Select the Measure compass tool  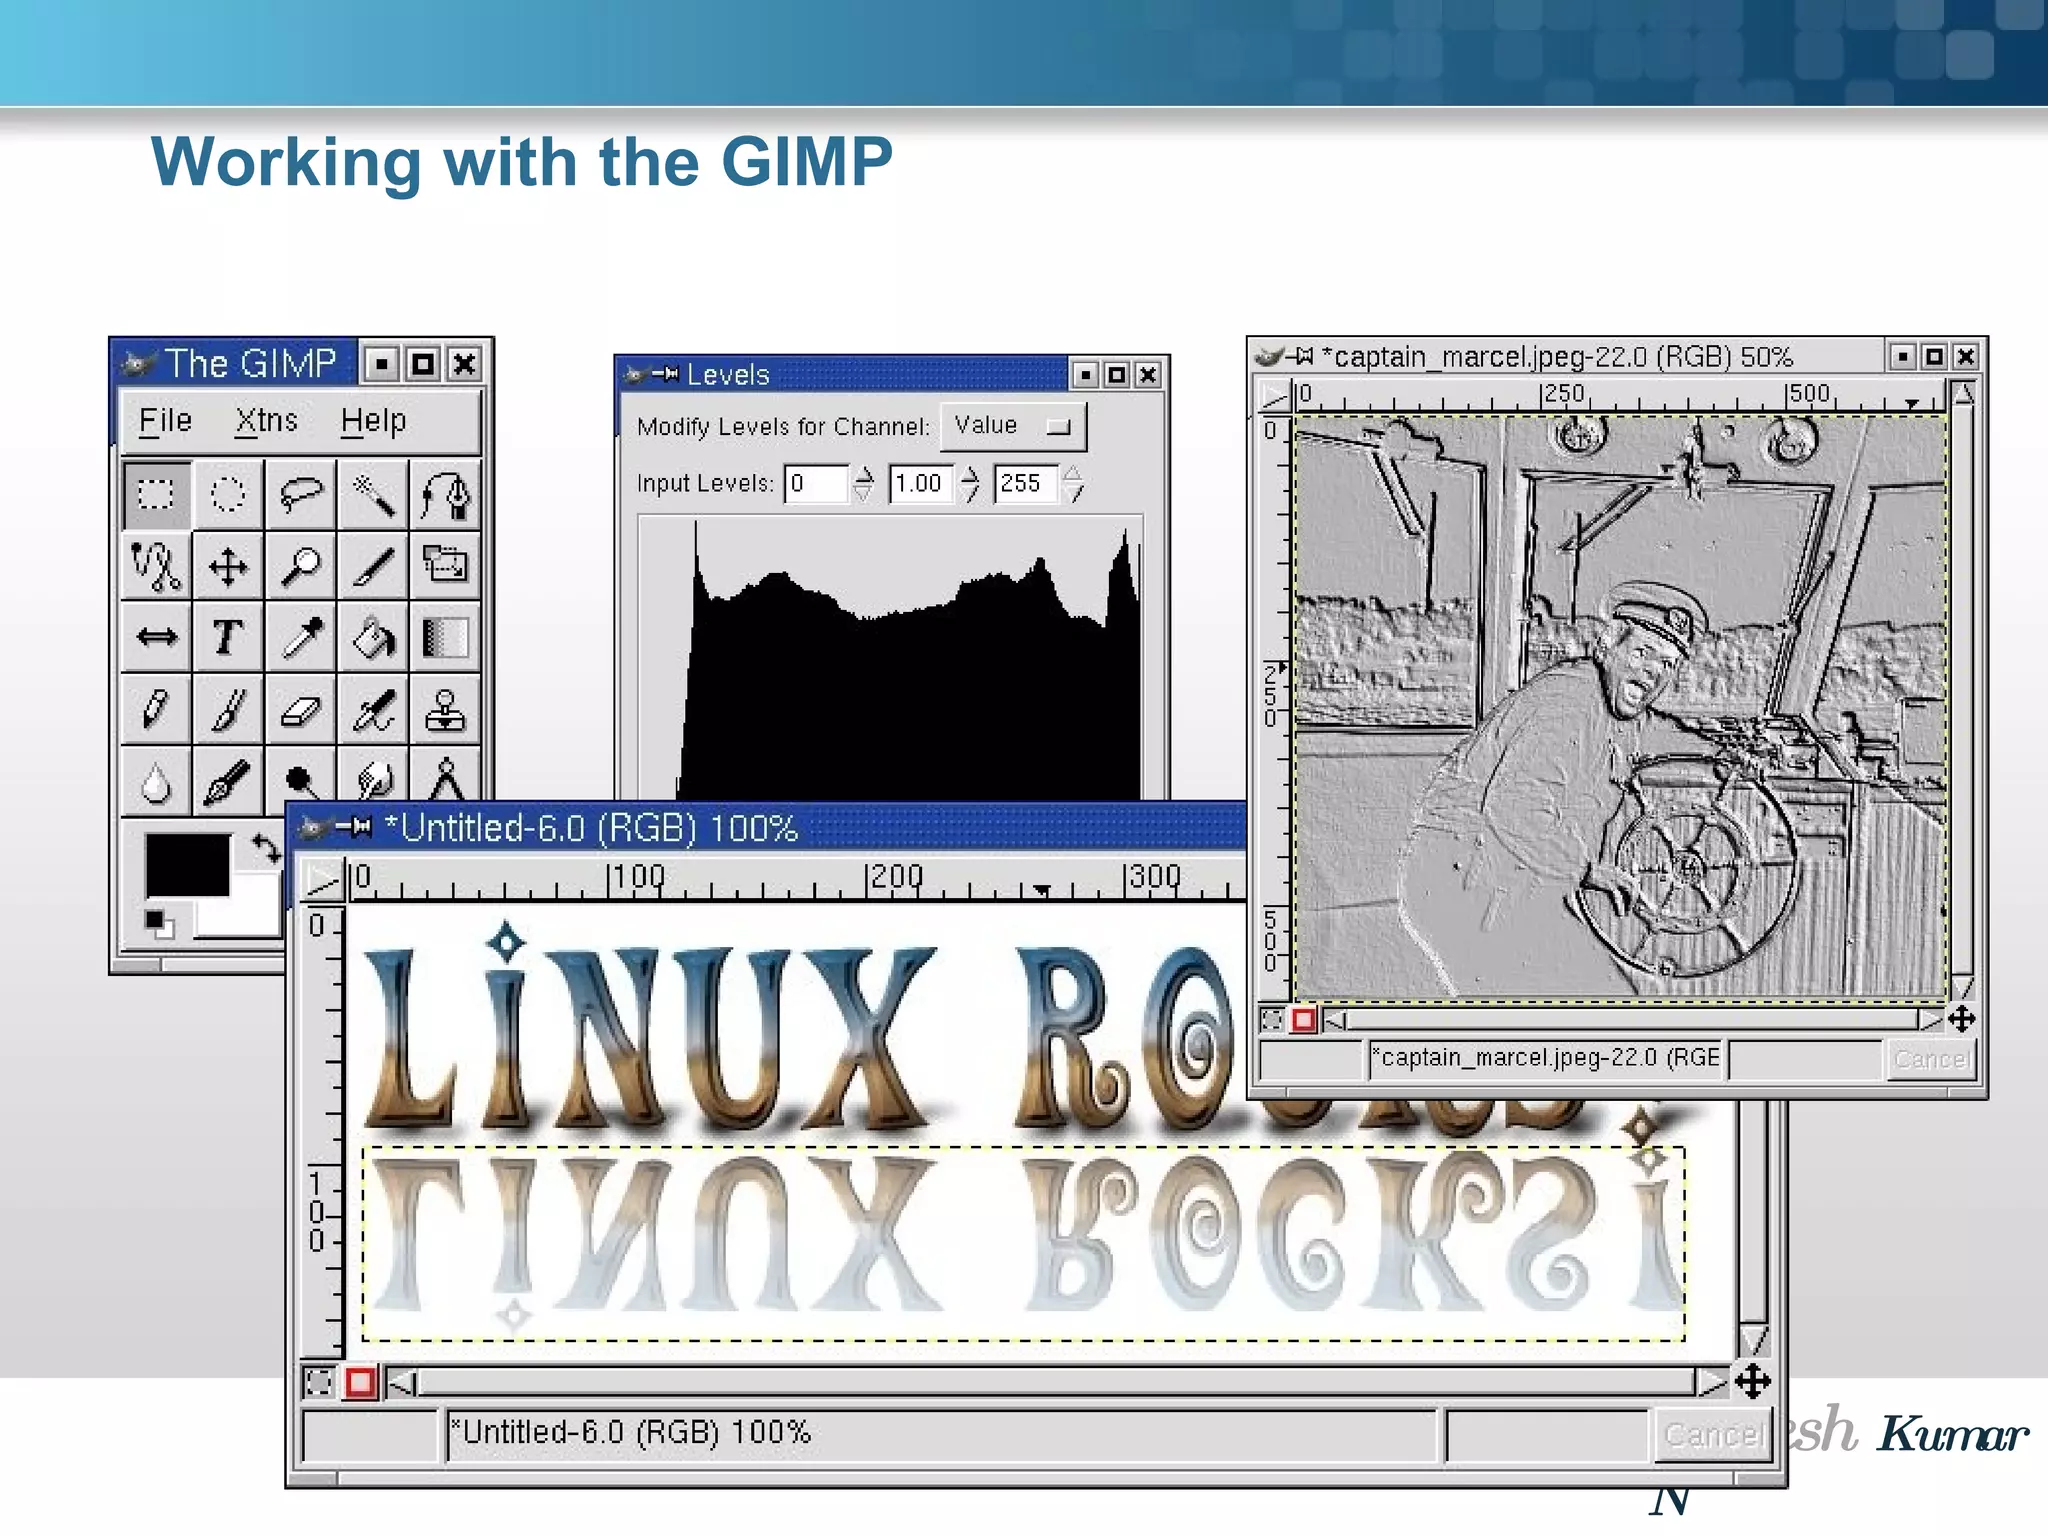click(x=444, y=776)
